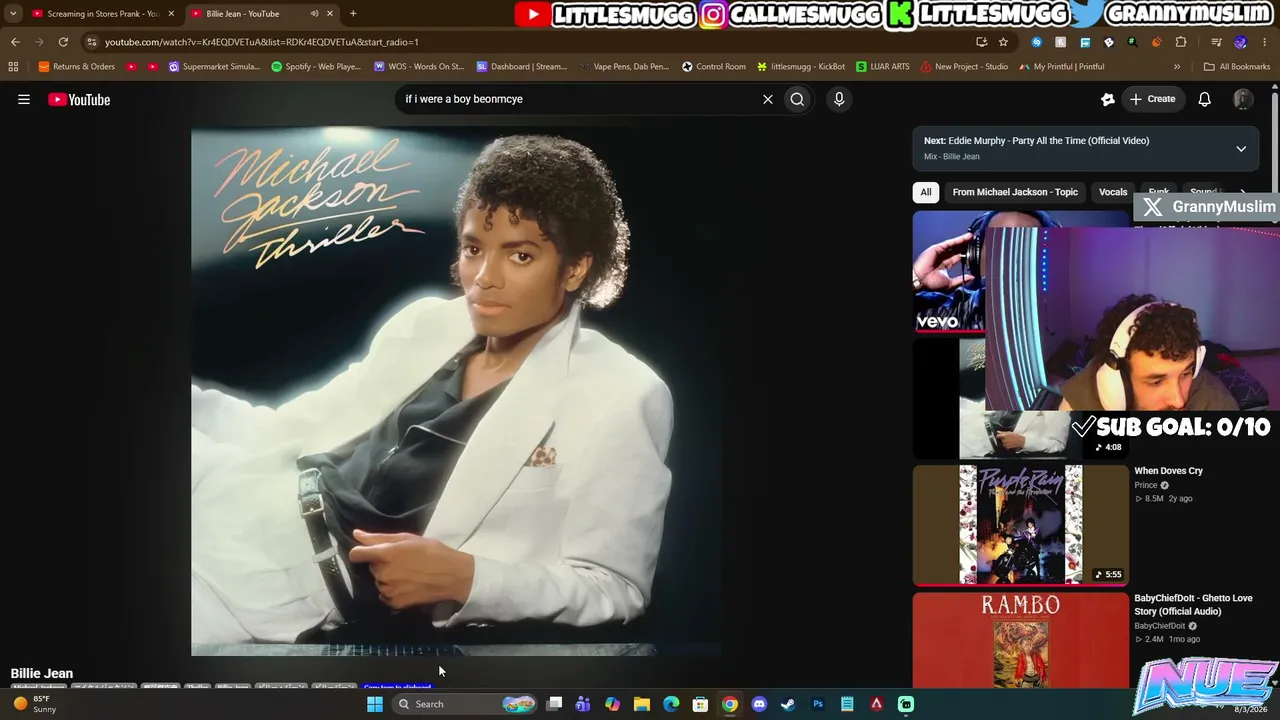Open the My Printful | Printful bookmark
This screenshot has height=720, width=1280.
click(x=1062, y=67)
